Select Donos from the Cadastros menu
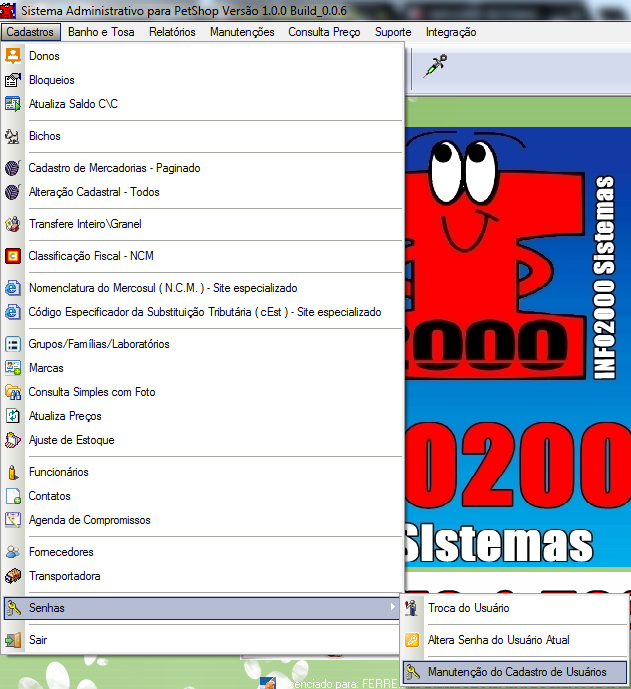Screen dimensions: 631x689 coord(203,56)
